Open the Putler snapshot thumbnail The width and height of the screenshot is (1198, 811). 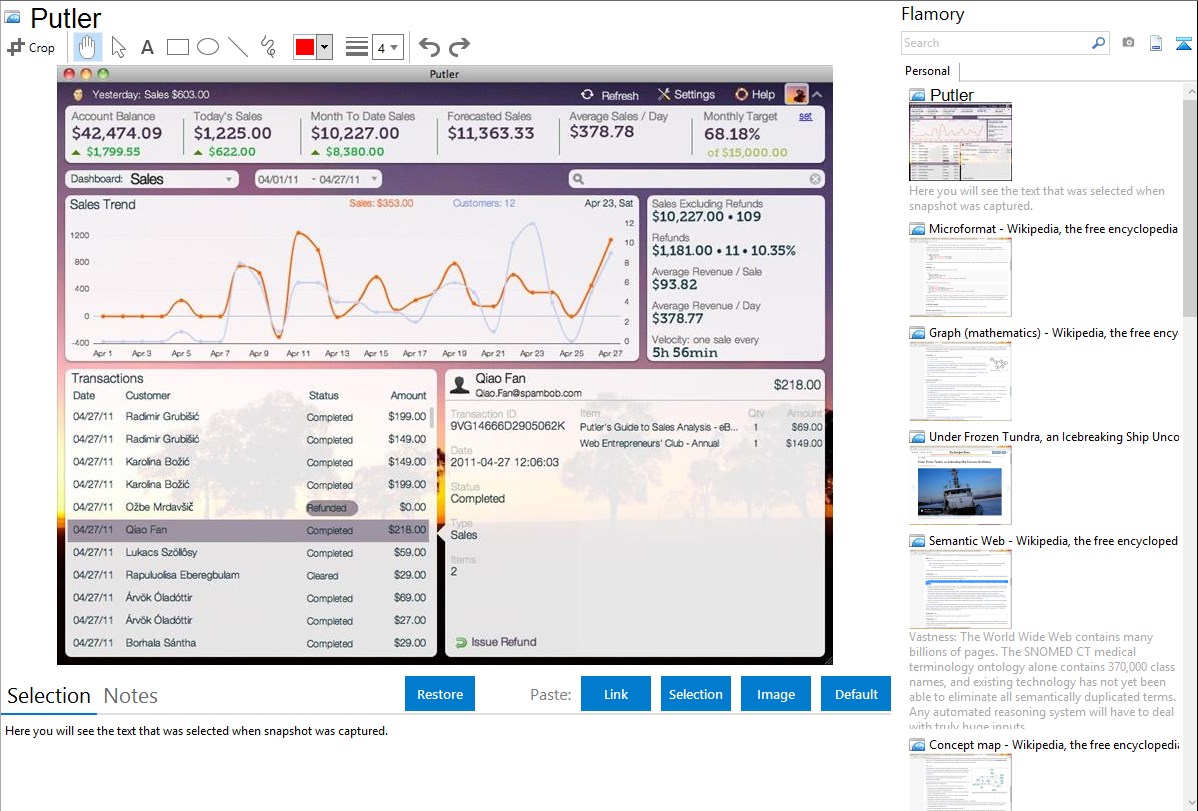click(x=960, y=142)
